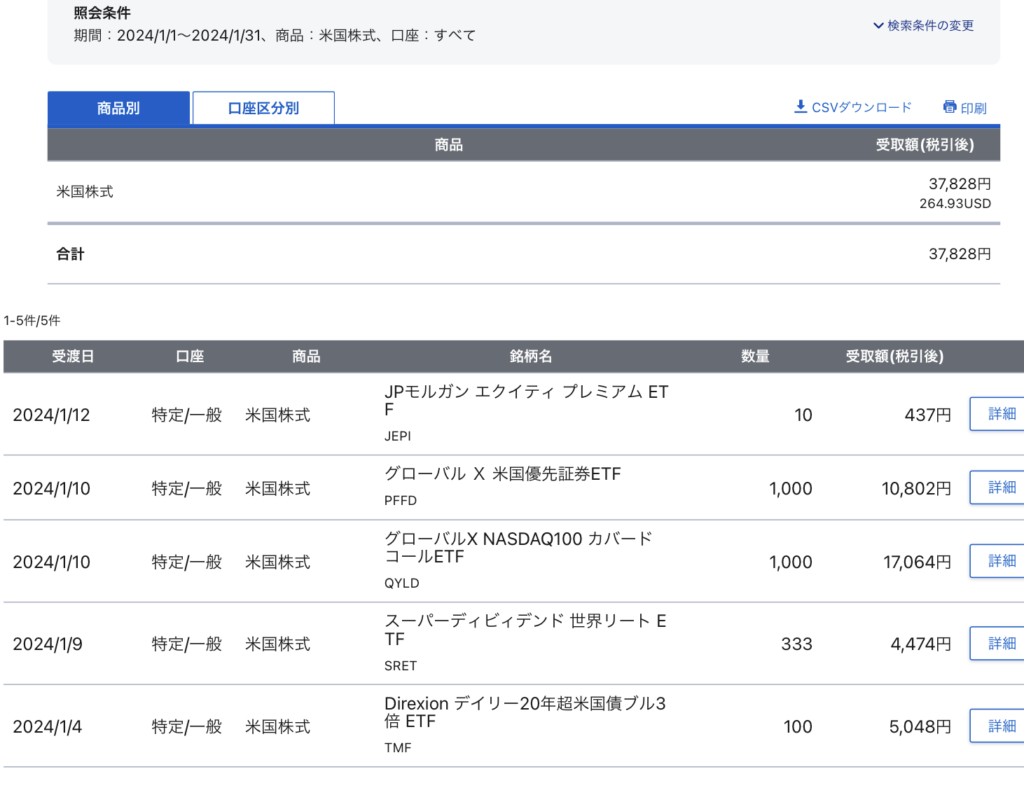Open 詳細 for the SRET row
The image size is (1024, 809).
pyautogui.click(x=997, y=644)
